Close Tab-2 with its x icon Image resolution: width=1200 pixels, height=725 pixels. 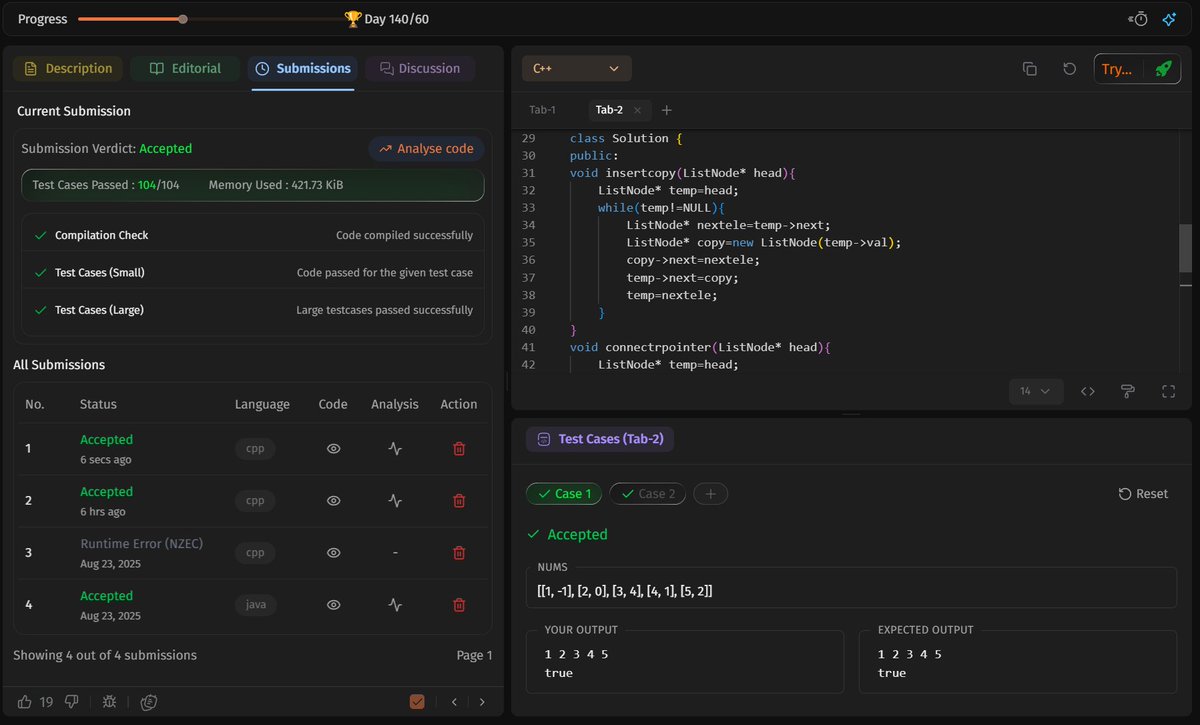[638, 110]
